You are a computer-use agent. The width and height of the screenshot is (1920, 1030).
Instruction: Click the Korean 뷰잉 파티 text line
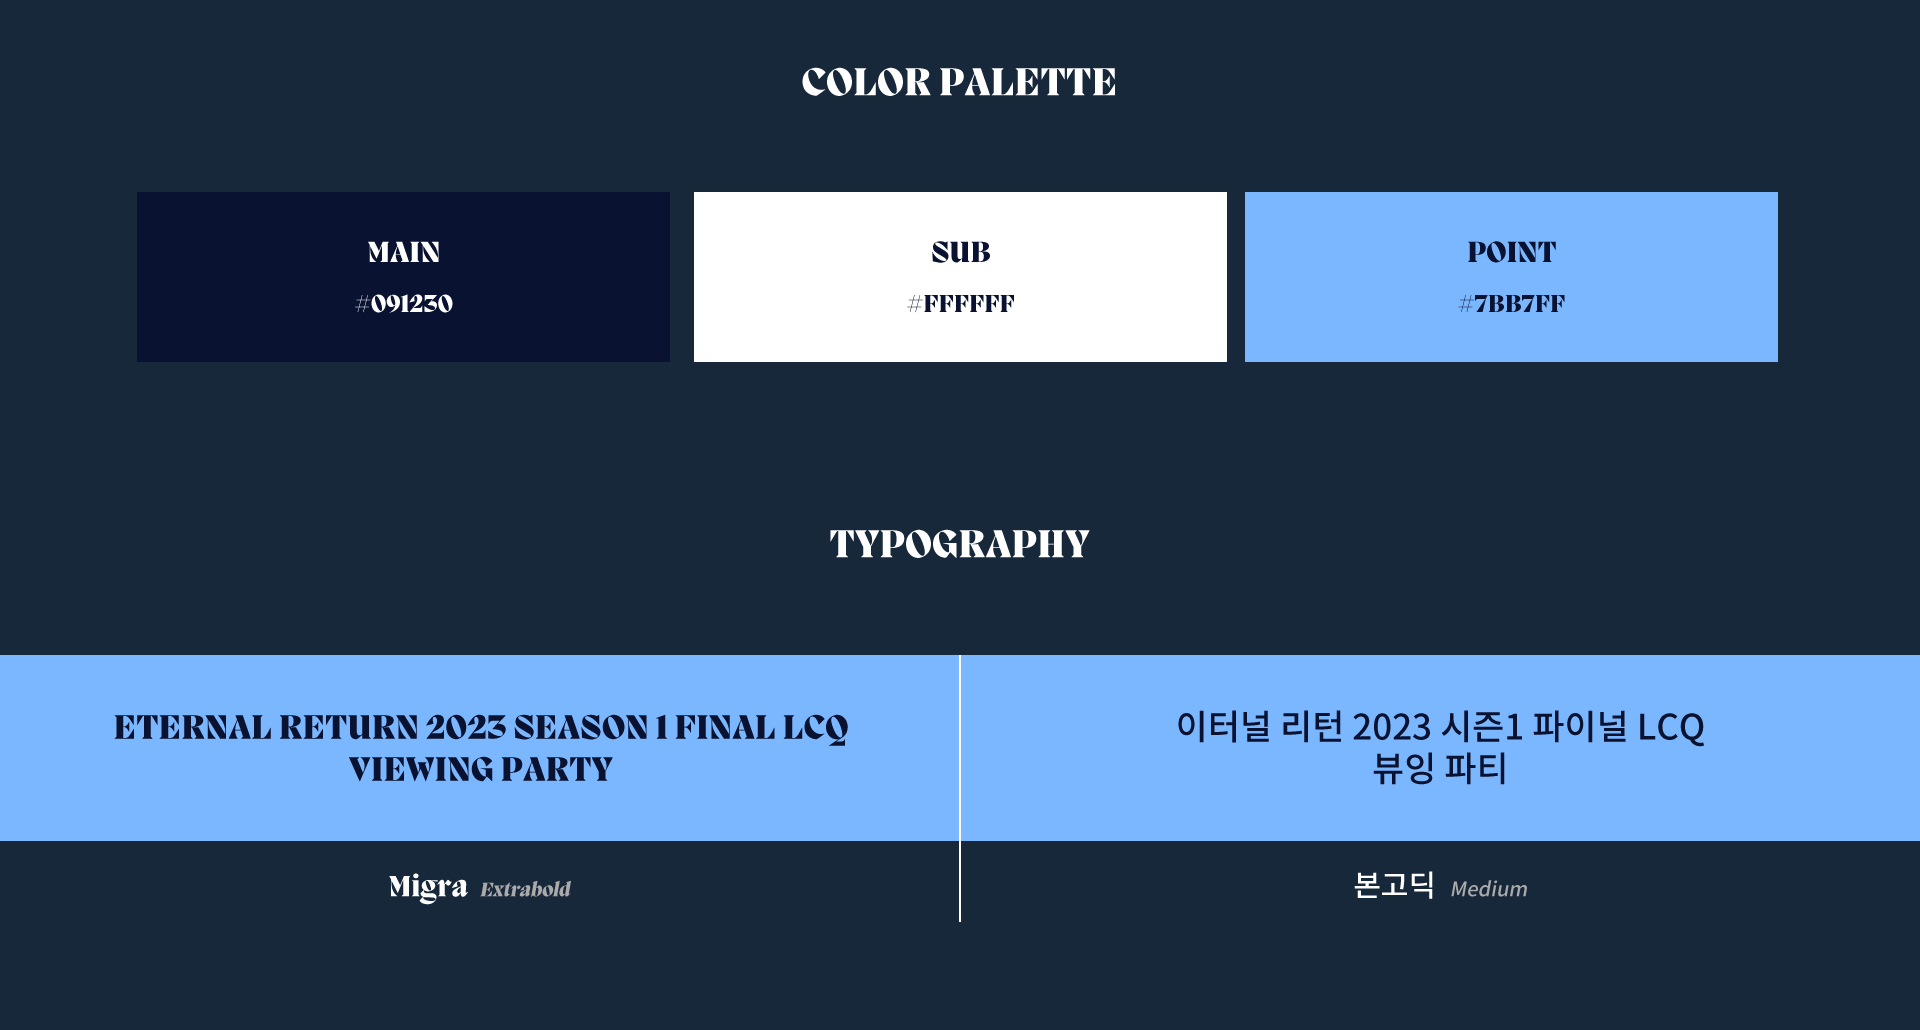click(x=1440, y=768)
